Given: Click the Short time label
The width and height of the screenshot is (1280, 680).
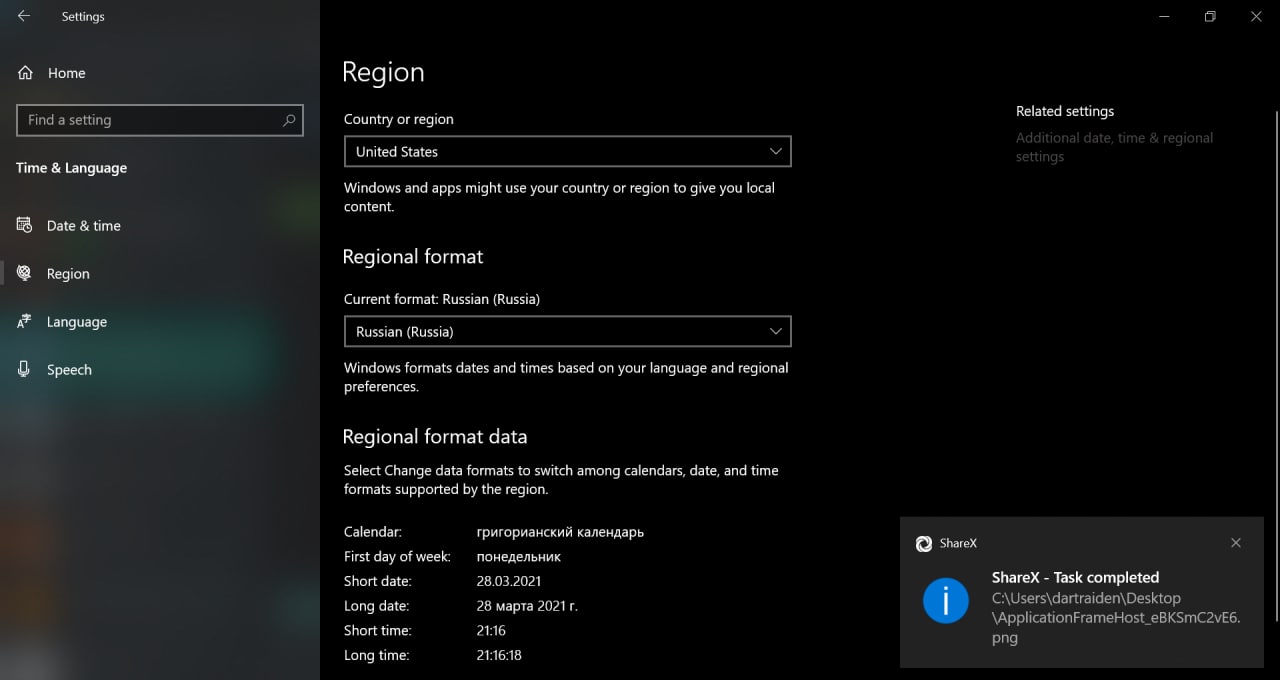Looking at the screenshot, I should [378, 630].
